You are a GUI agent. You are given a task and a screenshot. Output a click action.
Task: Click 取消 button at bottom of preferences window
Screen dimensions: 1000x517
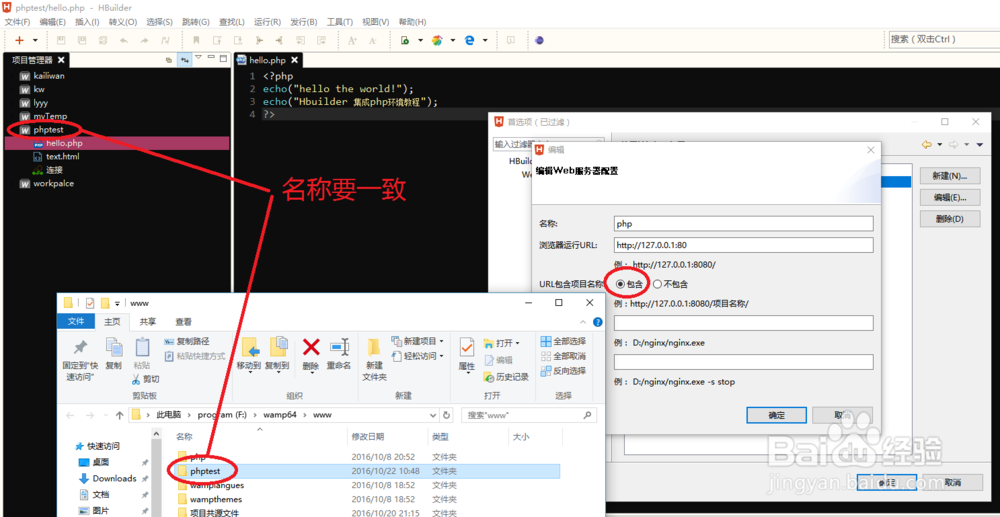(x=951, y=483)
